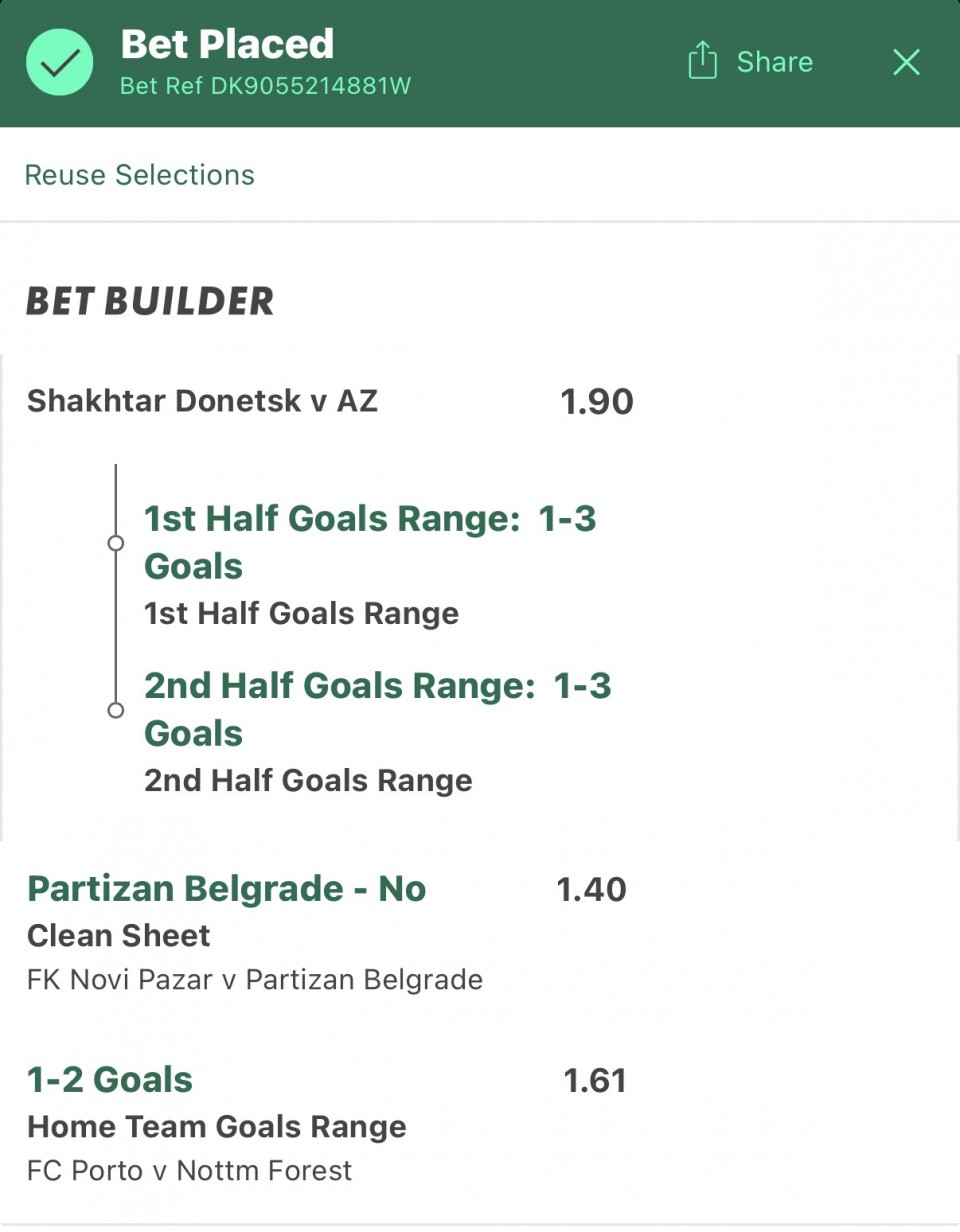This screenshot has height=1232, width=960.
Task: Tap the Partizan Belgrade - No selection
Action: coord(226,889)
